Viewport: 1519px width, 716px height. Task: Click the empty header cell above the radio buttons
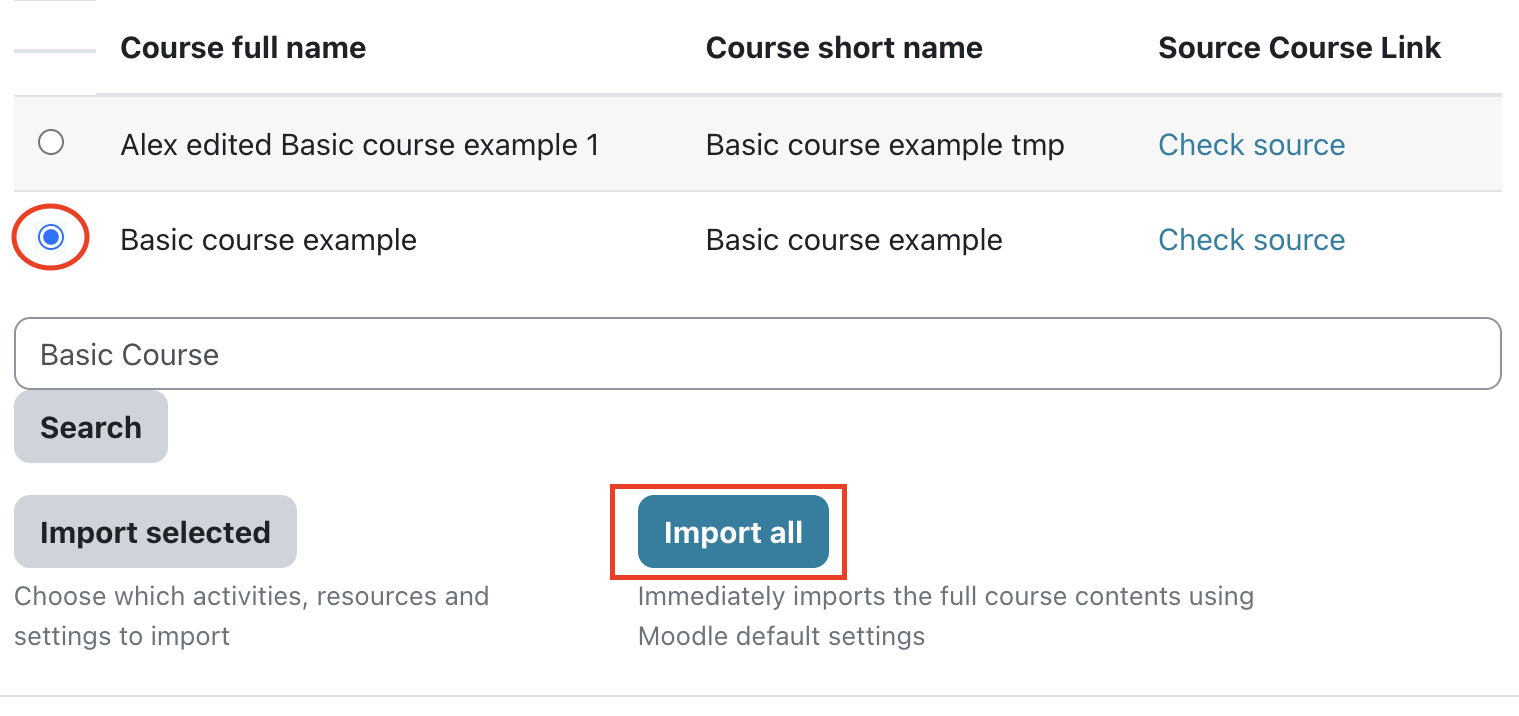(55, 48)
